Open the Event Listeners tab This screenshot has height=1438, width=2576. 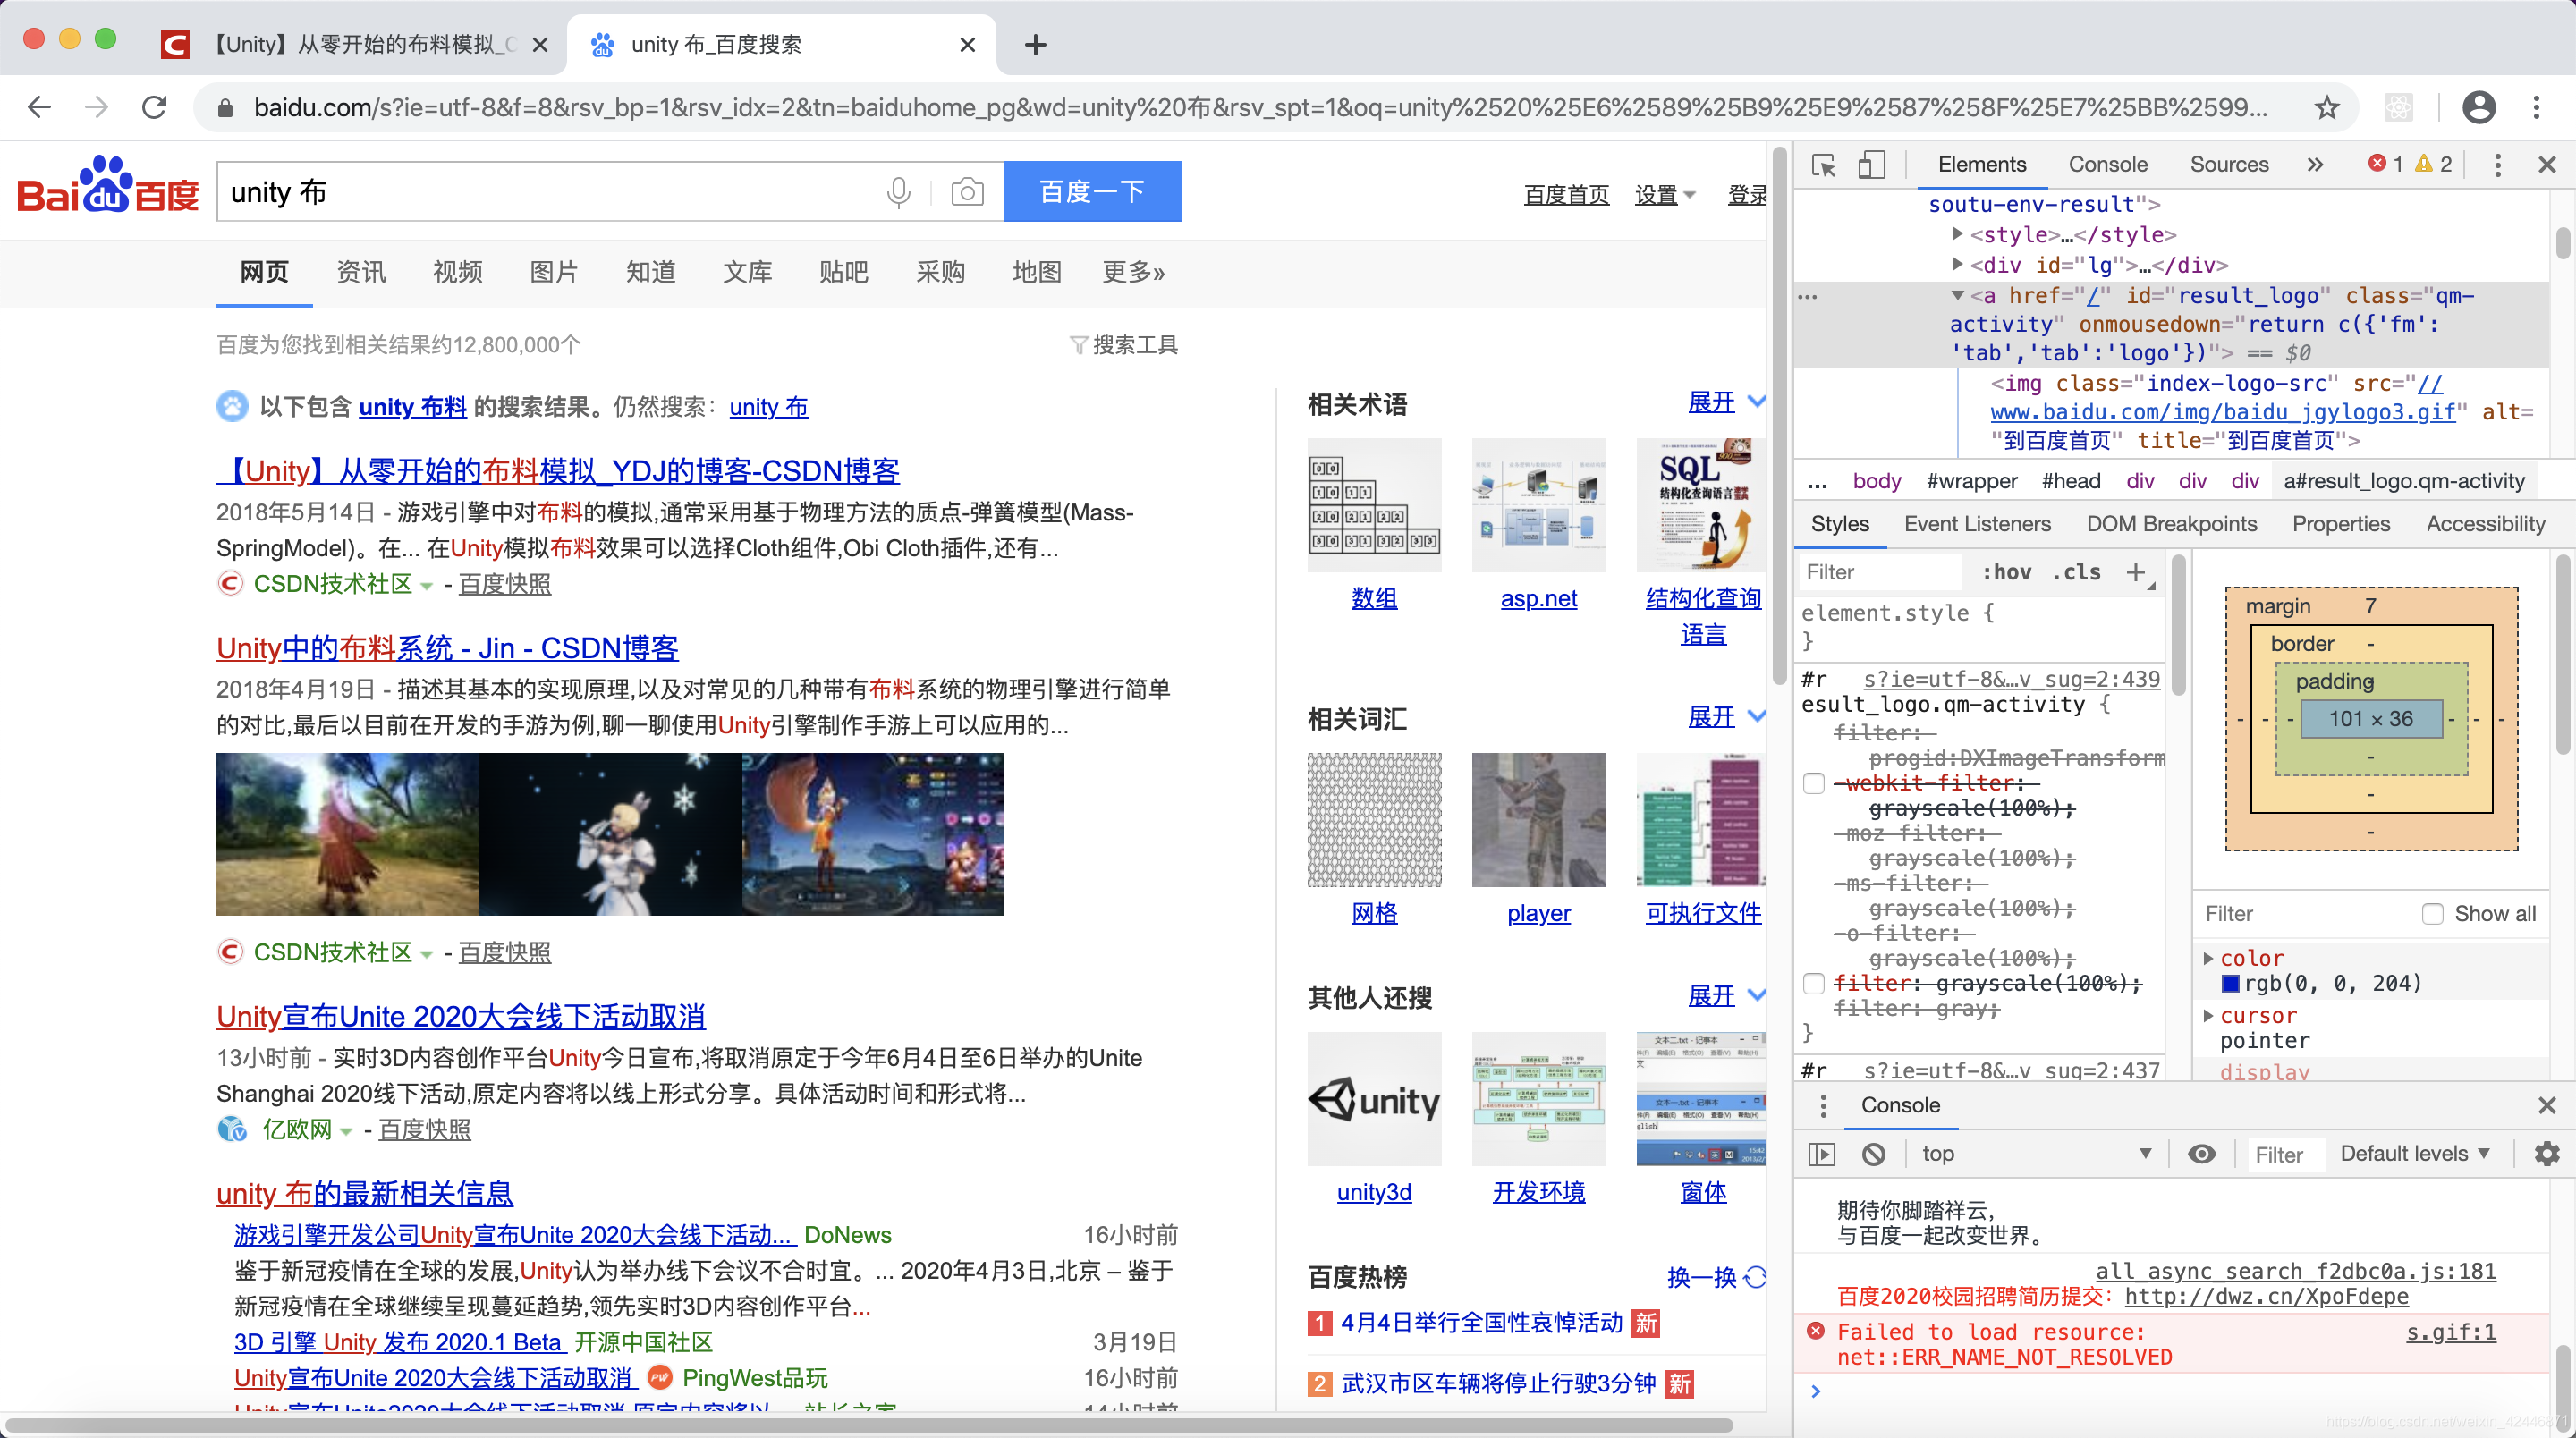tap(1976, 524)
